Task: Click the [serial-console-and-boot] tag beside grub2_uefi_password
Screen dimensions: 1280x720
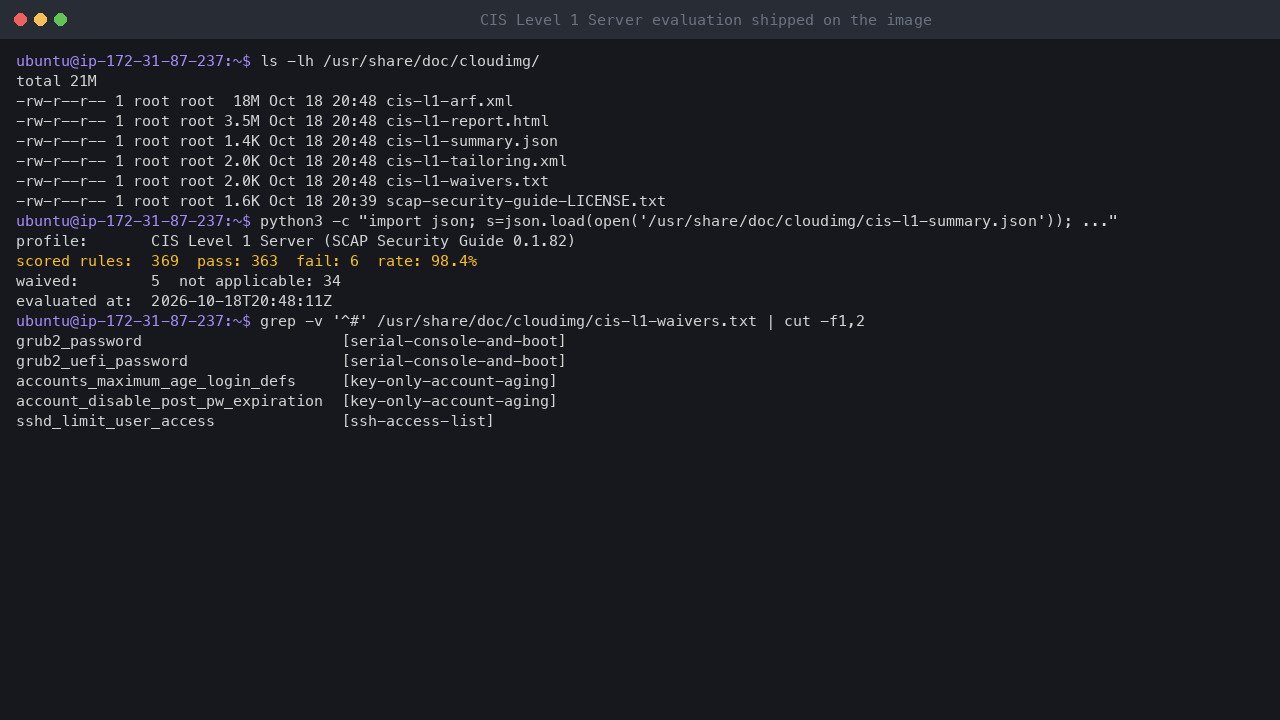Action: pyautogui.click(x=454, y=361)
